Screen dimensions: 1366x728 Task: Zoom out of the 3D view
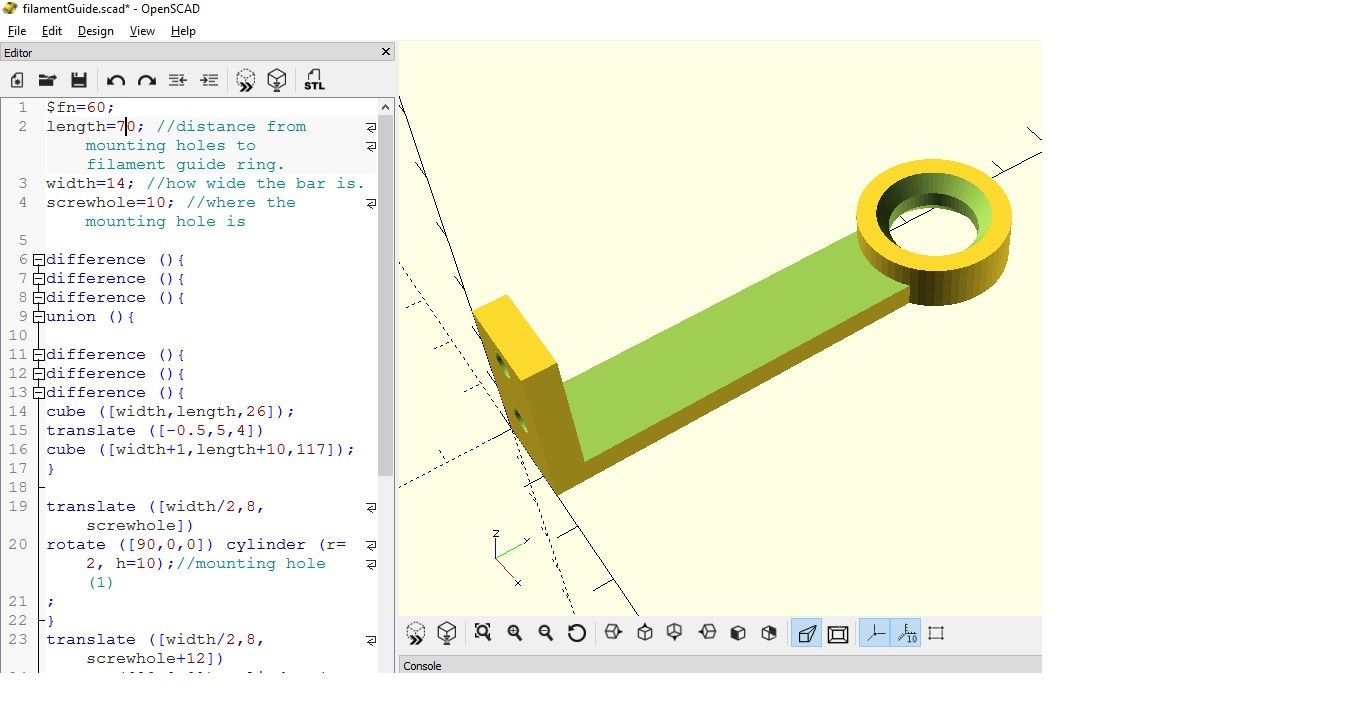546,633
